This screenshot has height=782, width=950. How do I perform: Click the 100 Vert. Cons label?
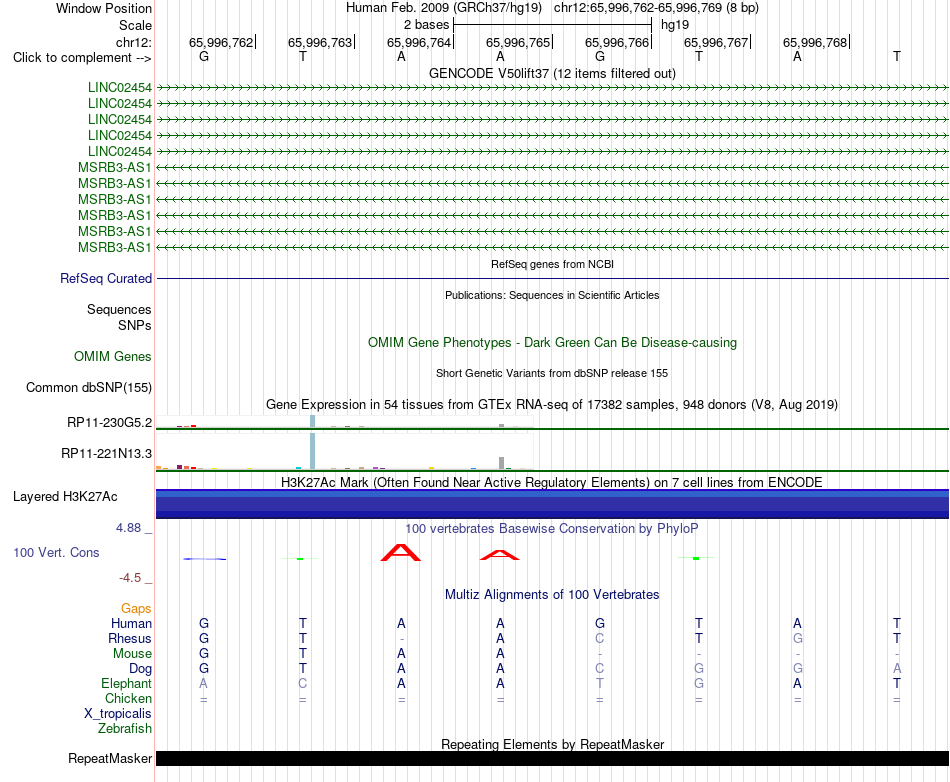click(56, 552)
